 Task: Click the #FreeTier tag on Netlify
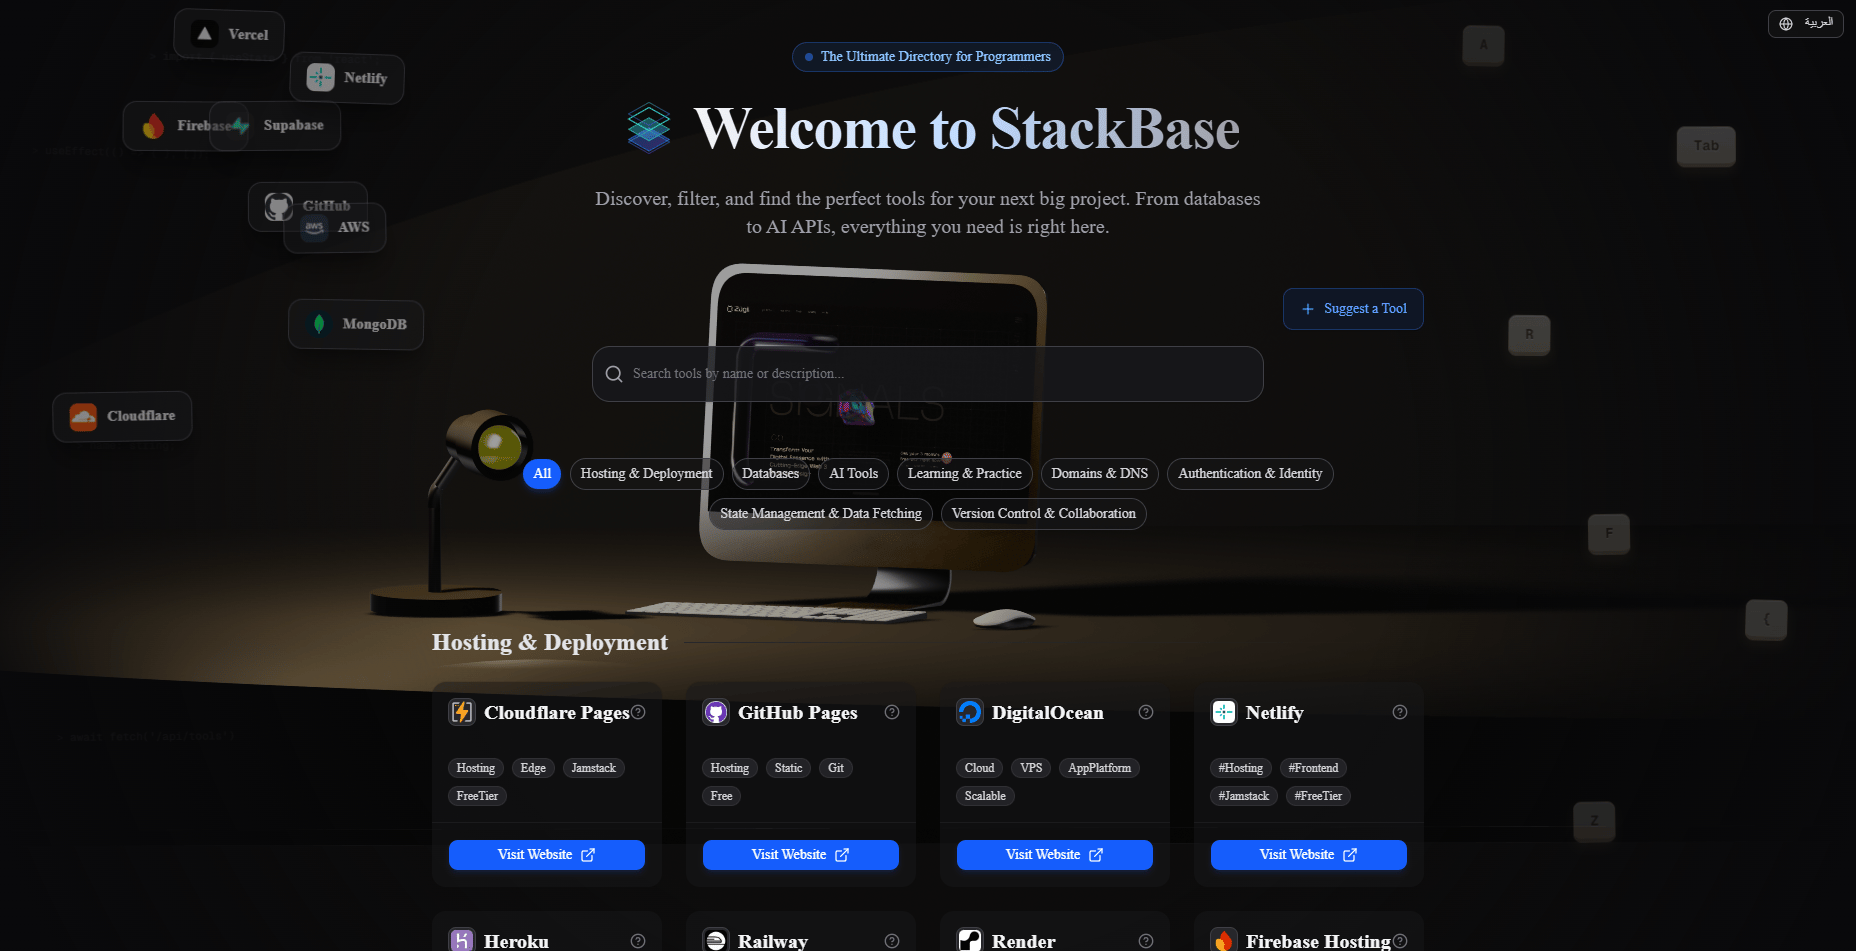pyautogui.click(x=1318, y=796)
